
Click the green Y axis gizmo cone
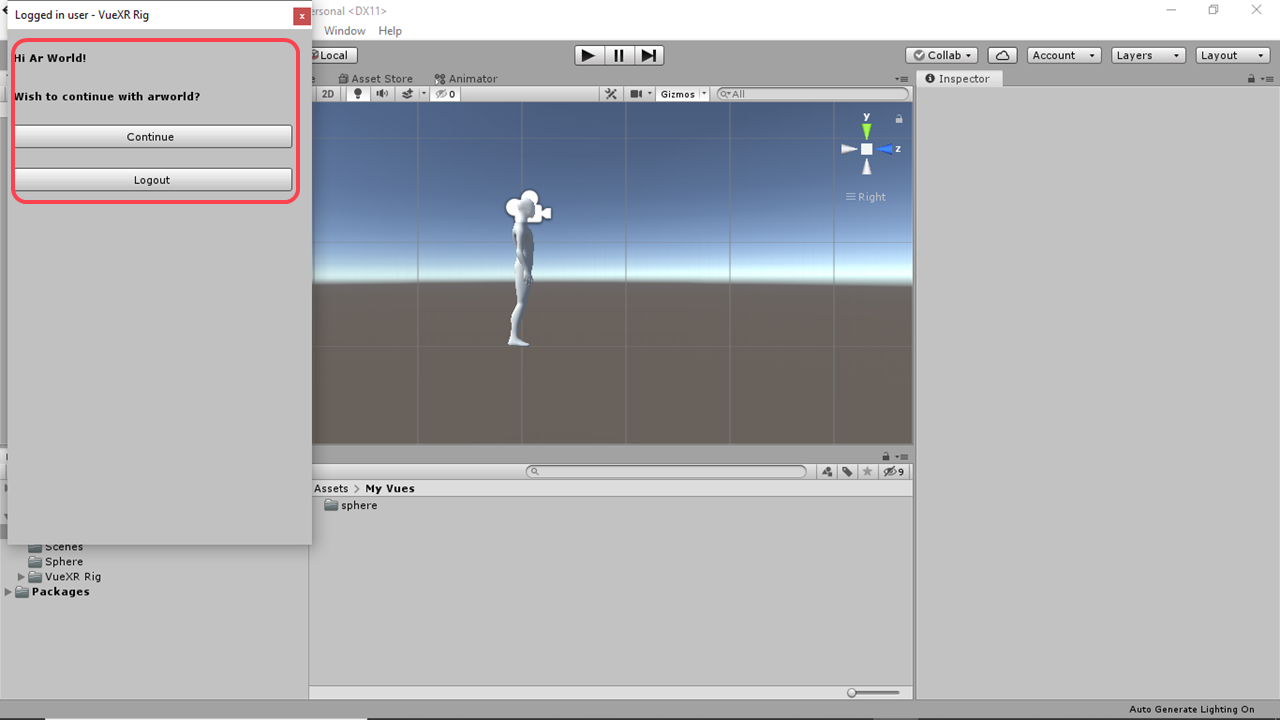(867, 130)
